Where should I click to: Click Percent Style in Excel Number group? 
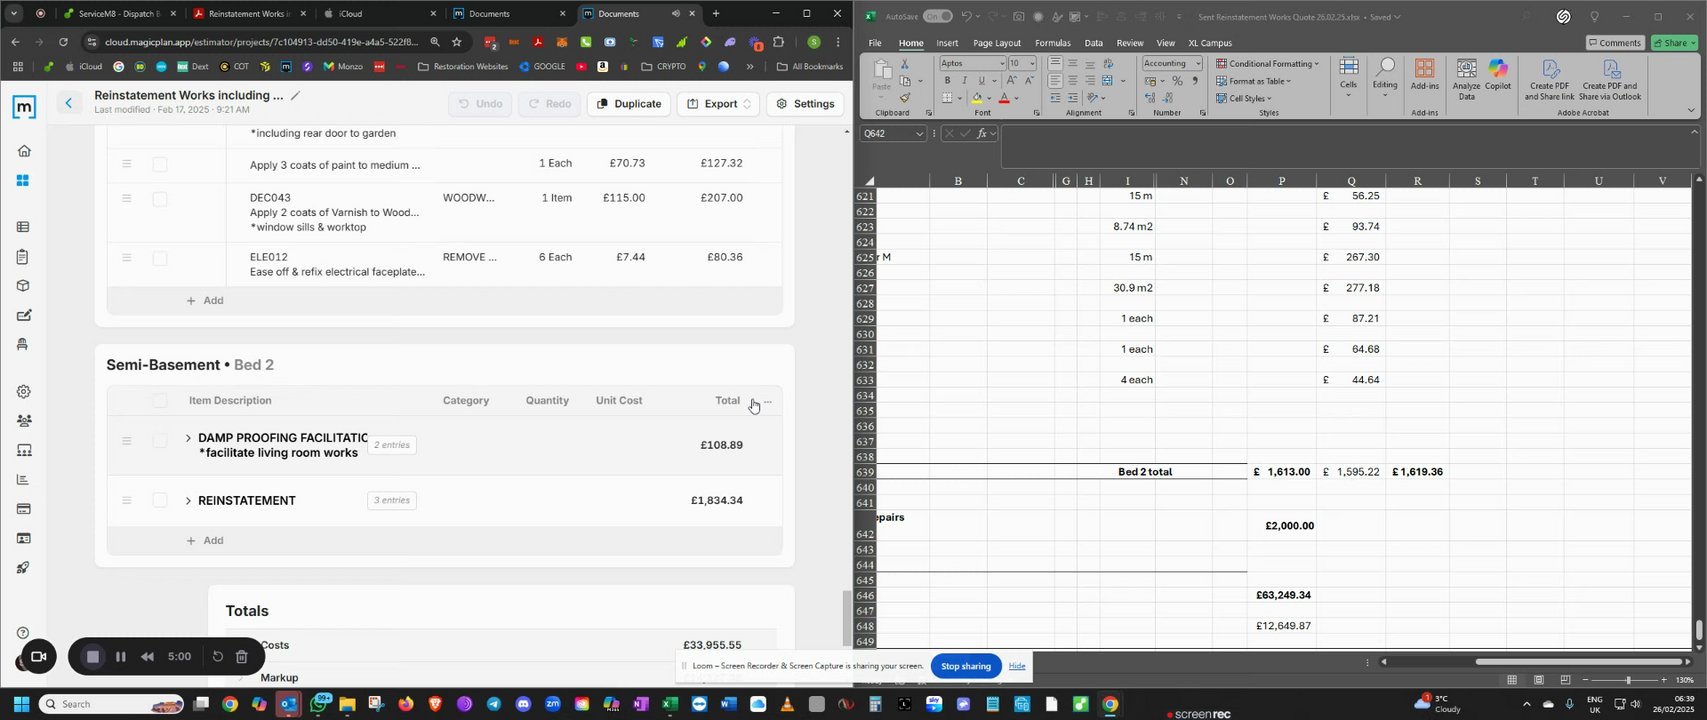[x=1177, y=81]
